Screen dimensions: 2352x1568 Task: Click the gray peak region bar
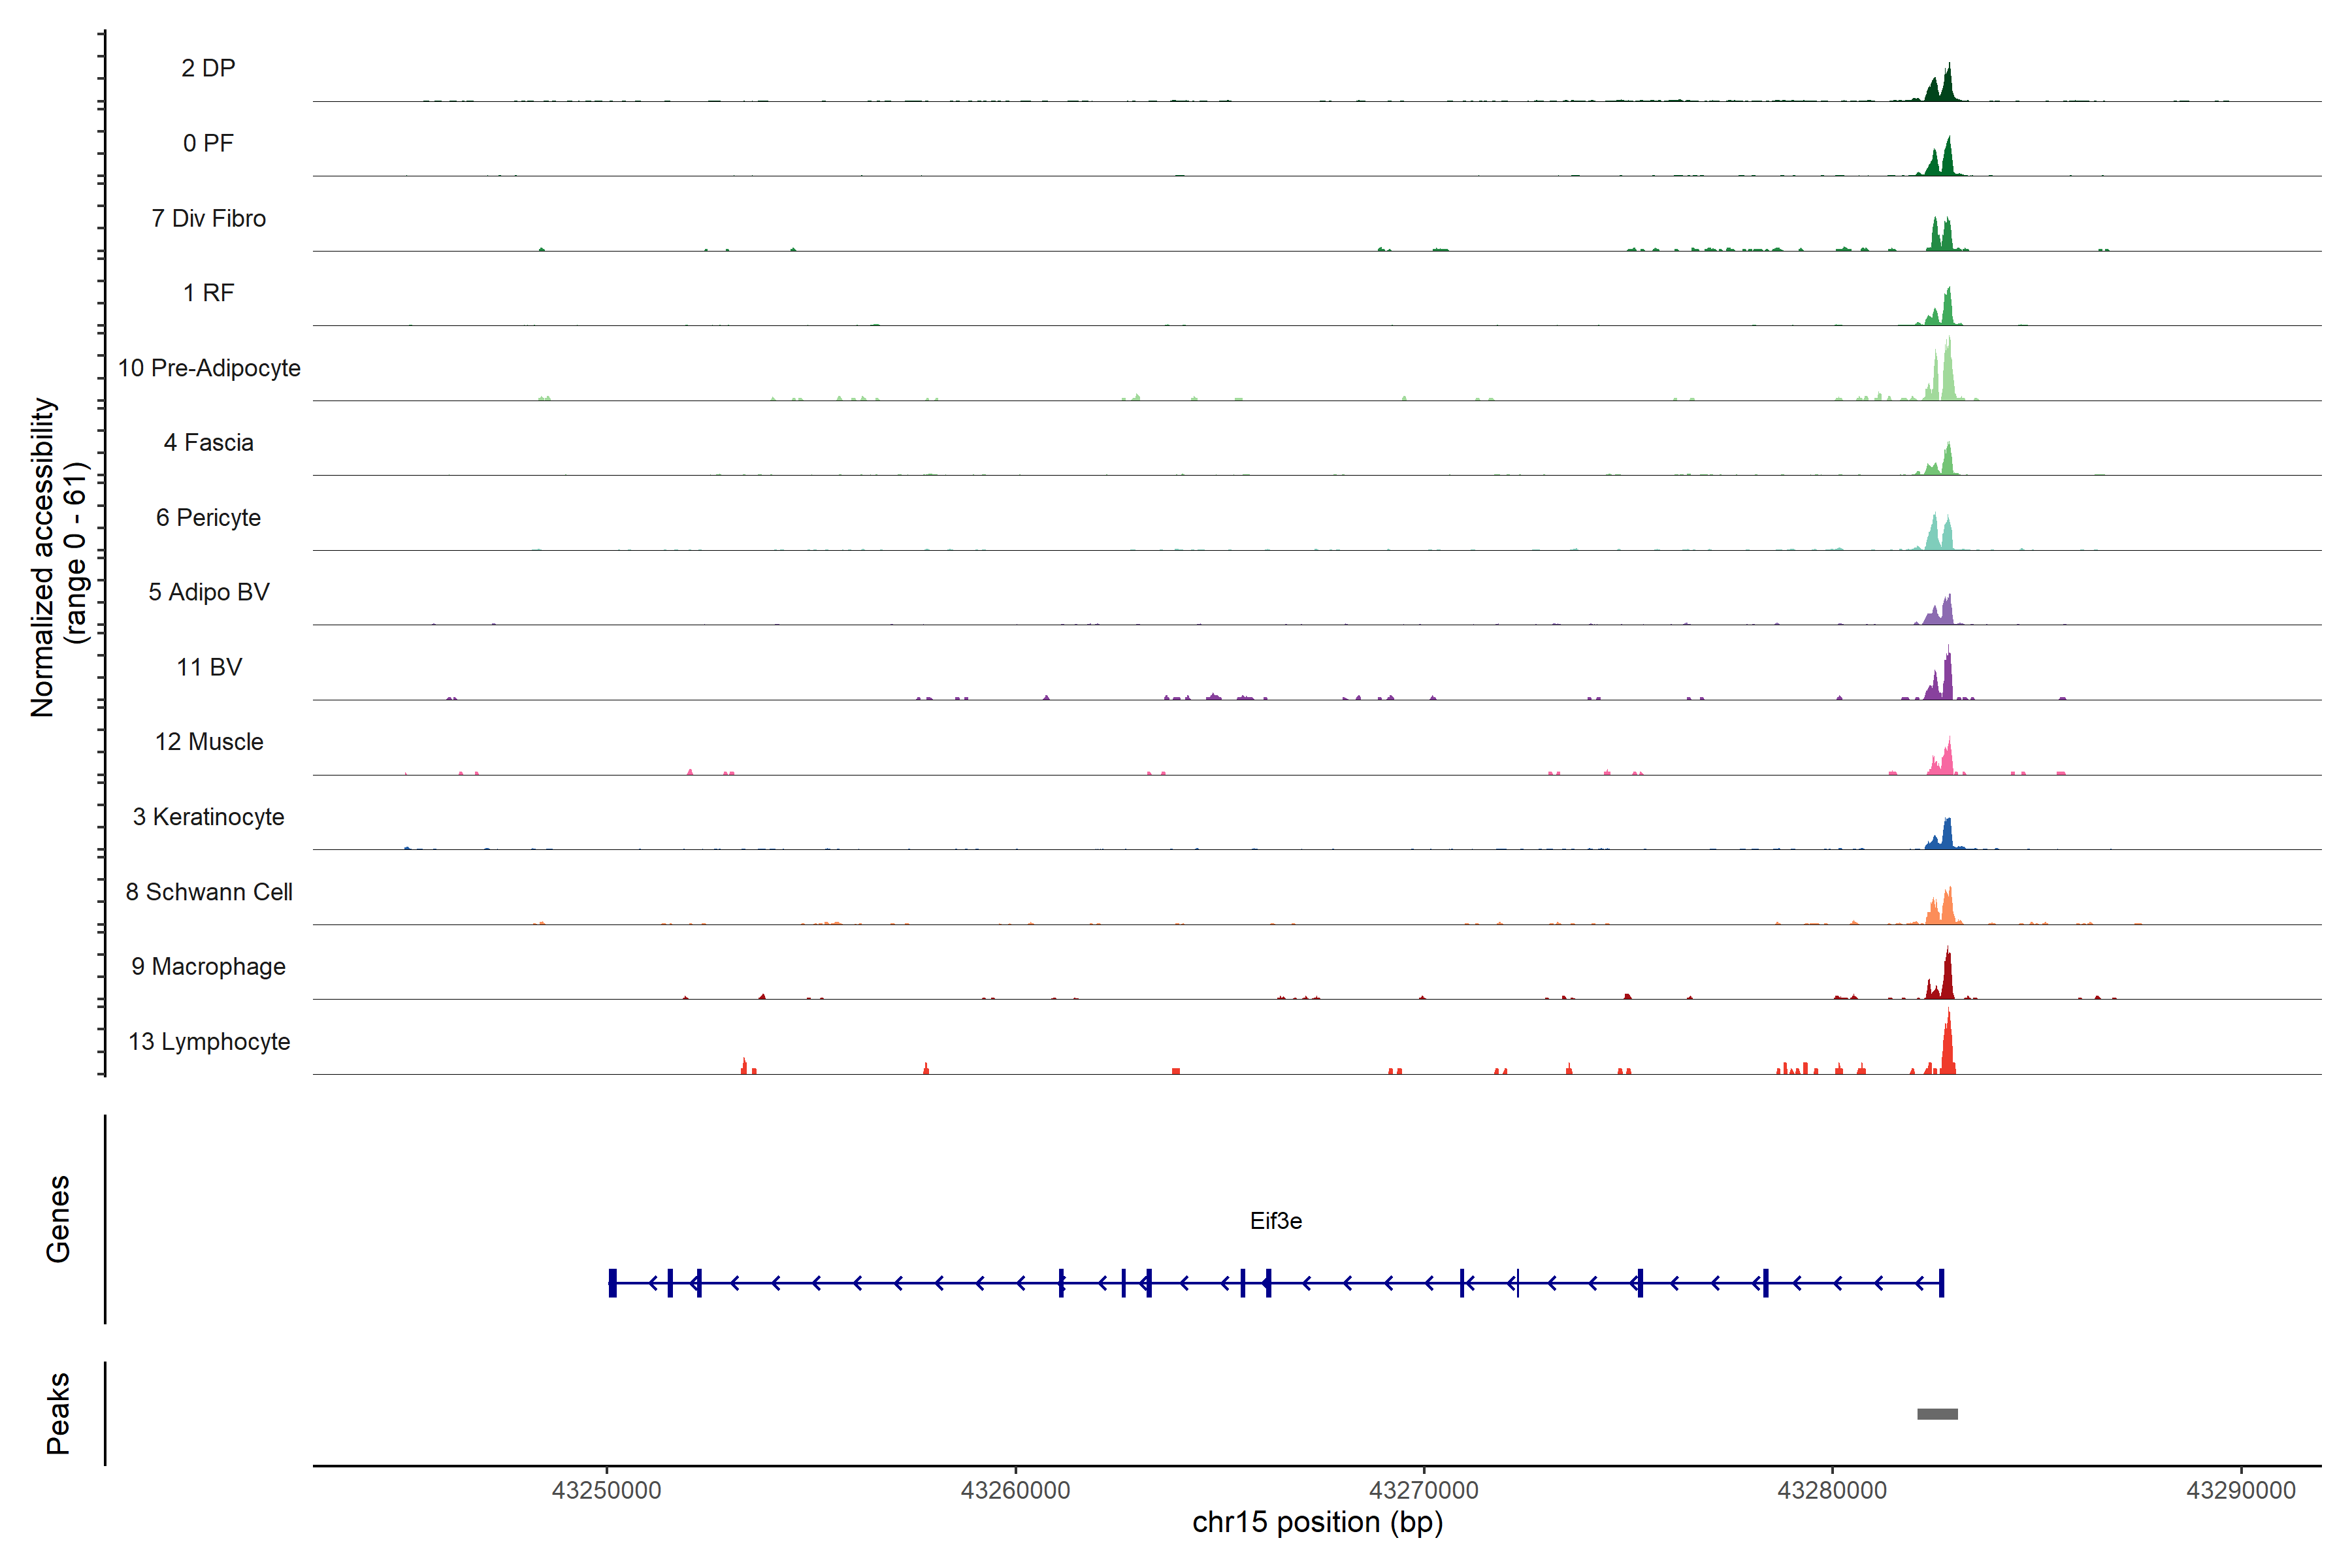pyautogui.click(x=1937, y=1414)
